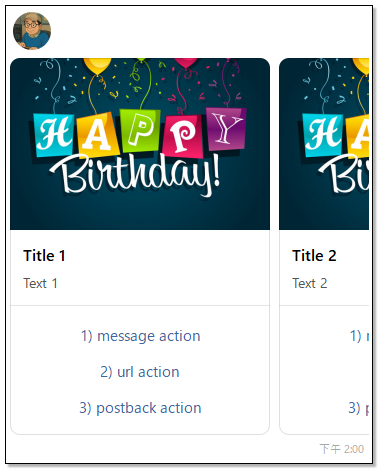Click the cyan "H" tile on second card
This screenshot has height=470, width=379.
click(x=323, y=135)
